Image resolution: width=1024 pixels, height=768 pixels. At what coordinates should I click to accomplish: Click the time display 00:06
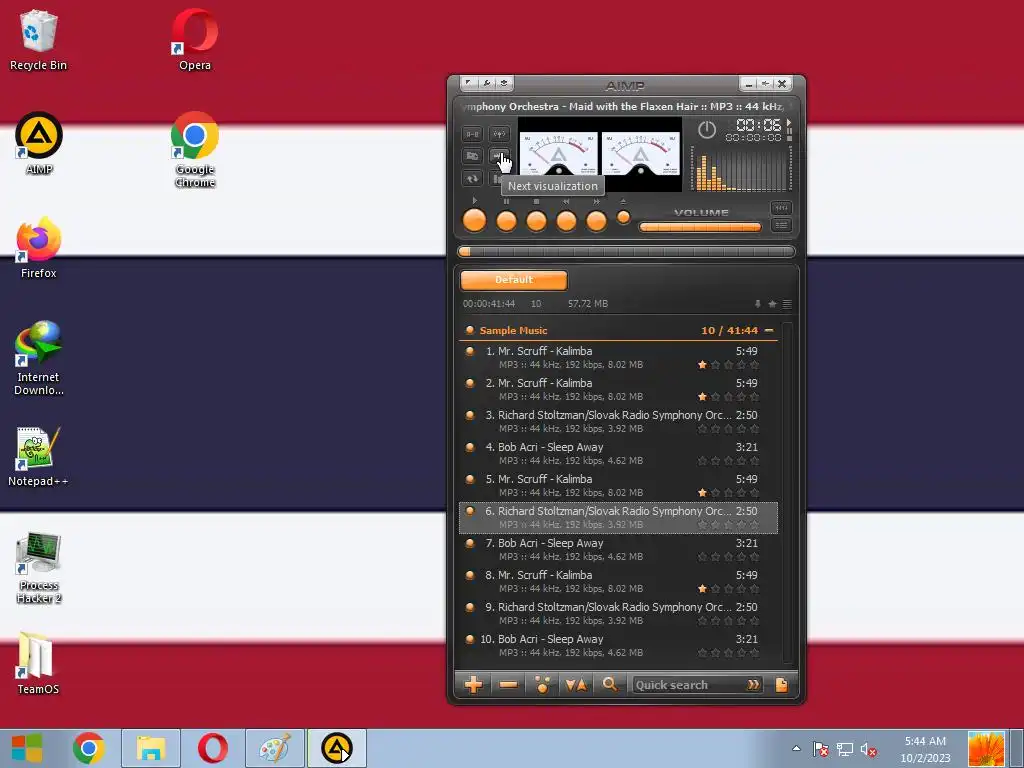(x=758, y=124)
